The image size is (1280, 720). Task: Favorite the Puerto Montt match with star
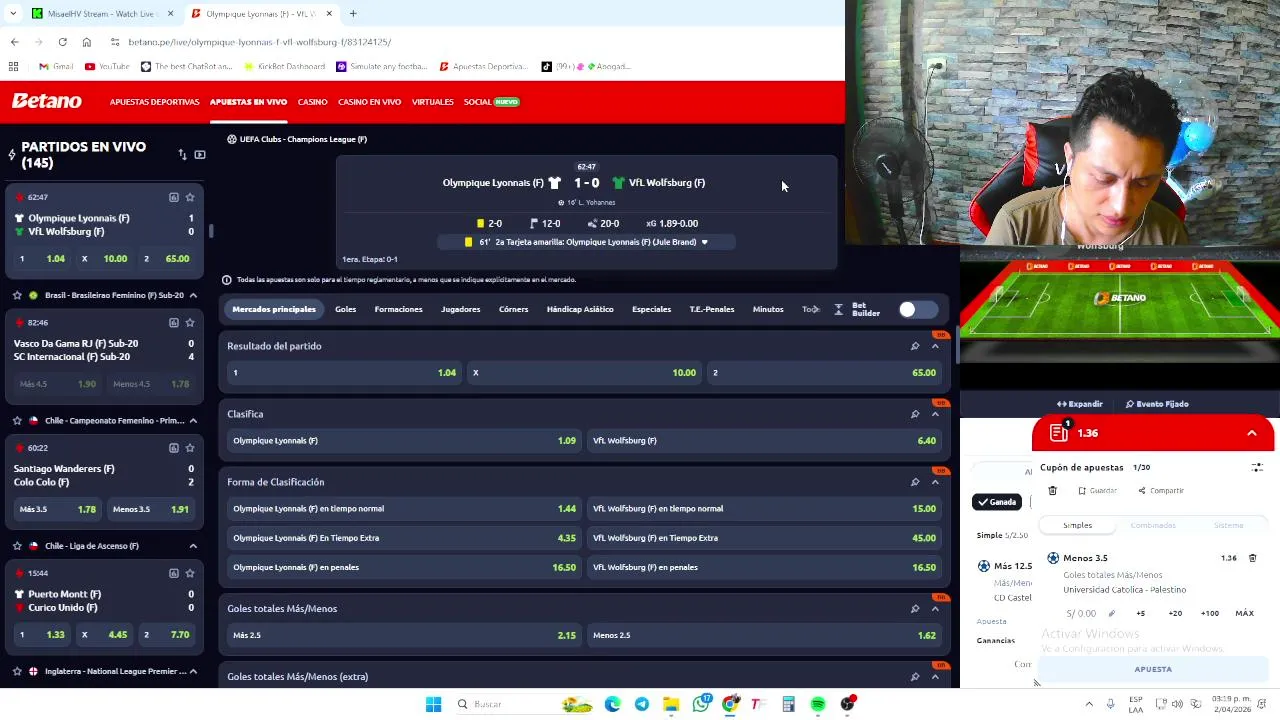pos(190,572)
